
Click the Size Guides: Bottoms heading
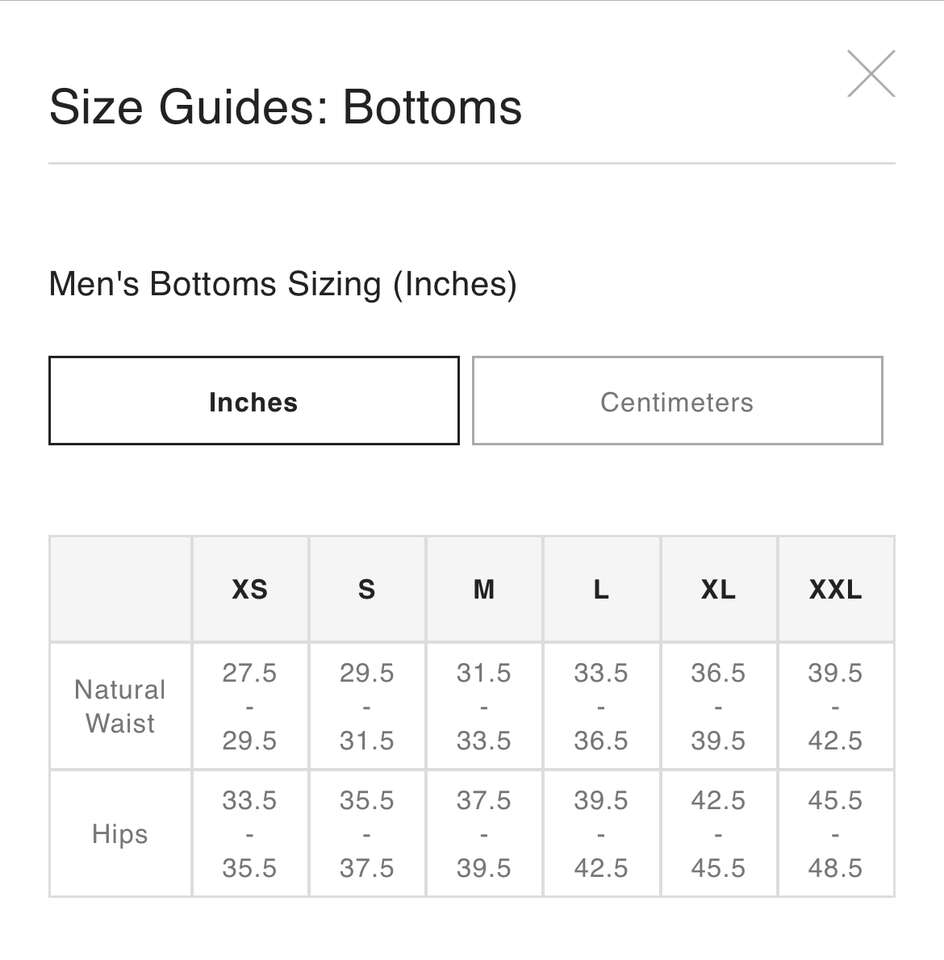tap(285, 107)
